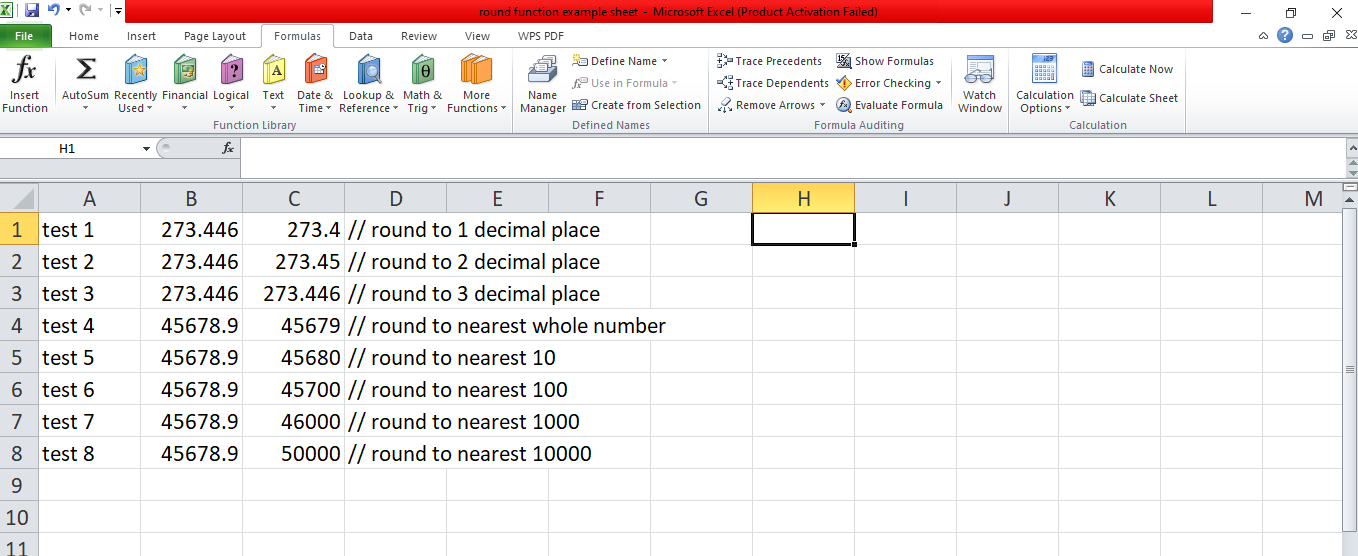Open the Excel Help question mark

pyautogui.click(x=1285, y=35)
